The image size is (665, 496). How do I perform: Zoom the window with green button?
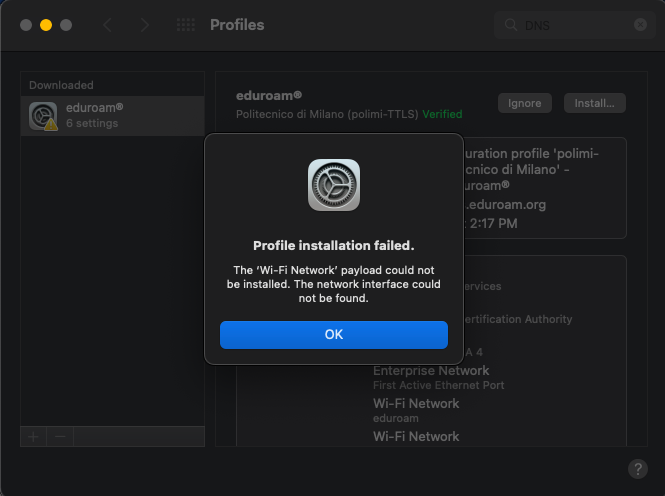[65, 25]
